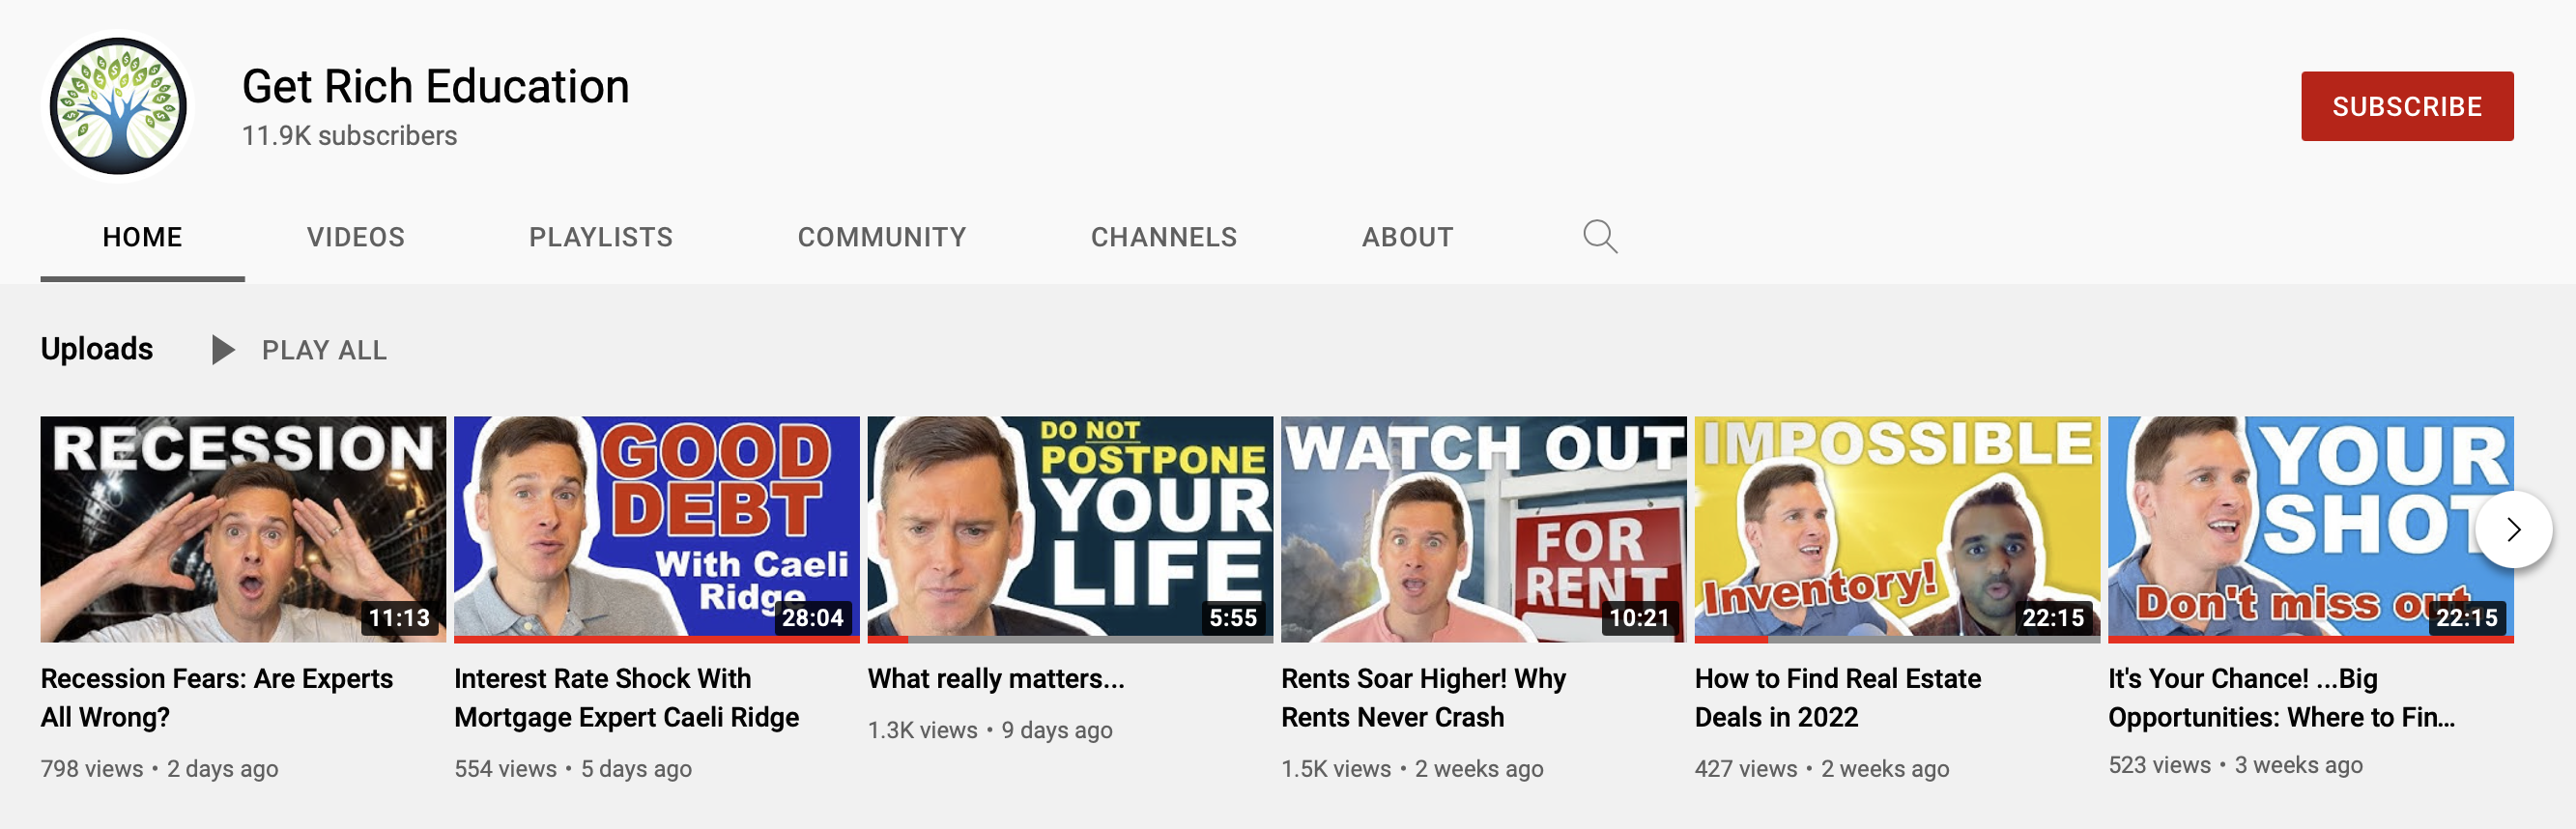Open the Playlists tab

[x=600, y=237]
